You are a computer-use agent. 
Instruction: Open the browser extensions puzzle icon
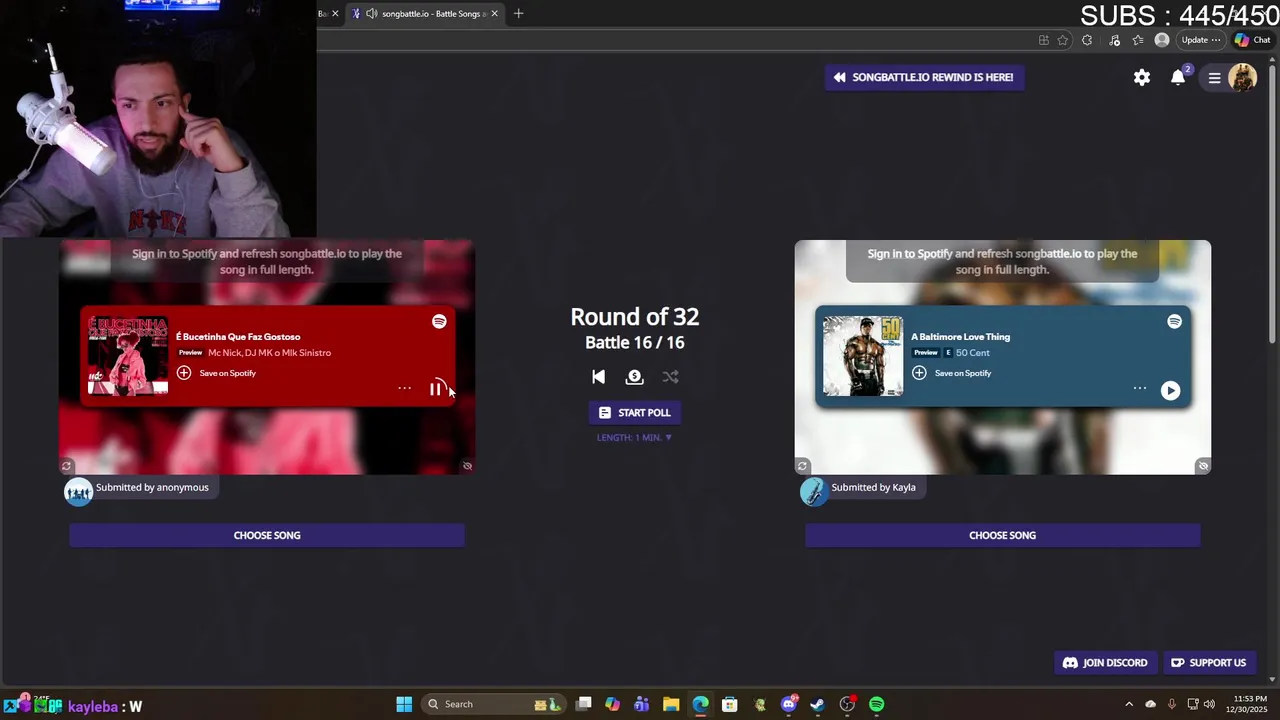coord(1087,40)
